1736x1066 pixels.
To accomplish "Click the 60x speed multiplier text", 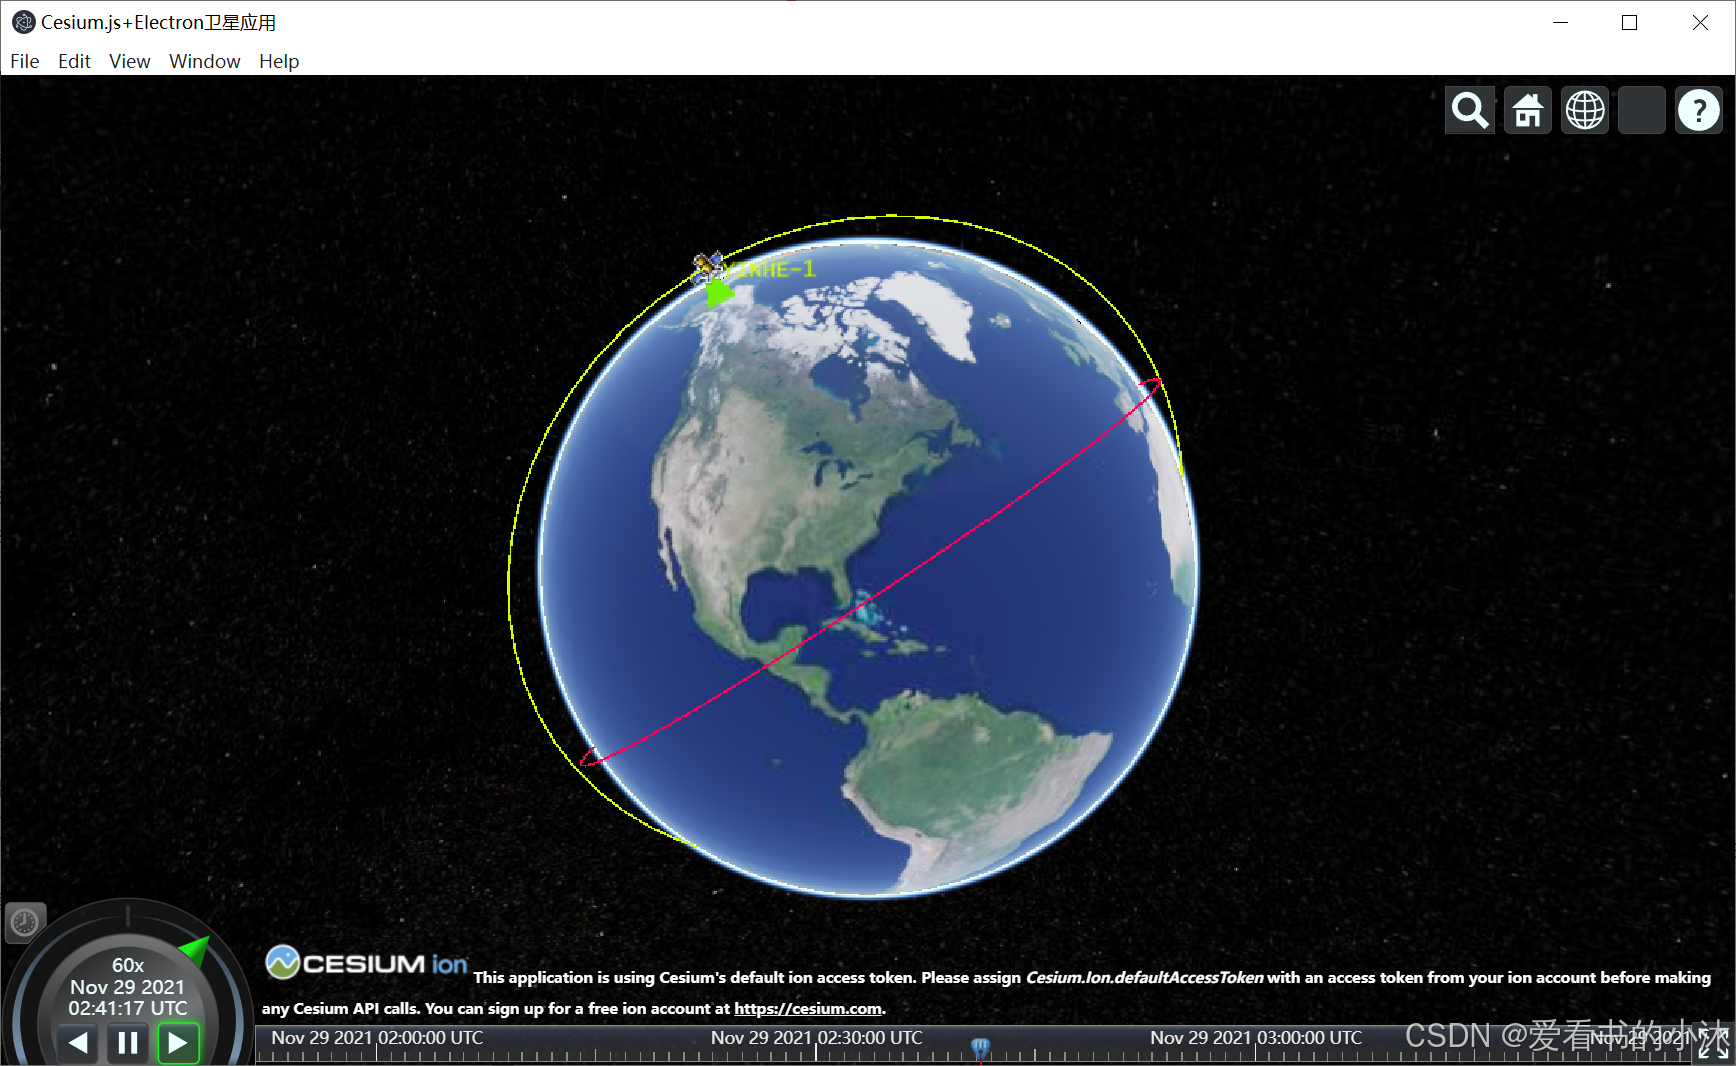I will click(x=128, y=965).
